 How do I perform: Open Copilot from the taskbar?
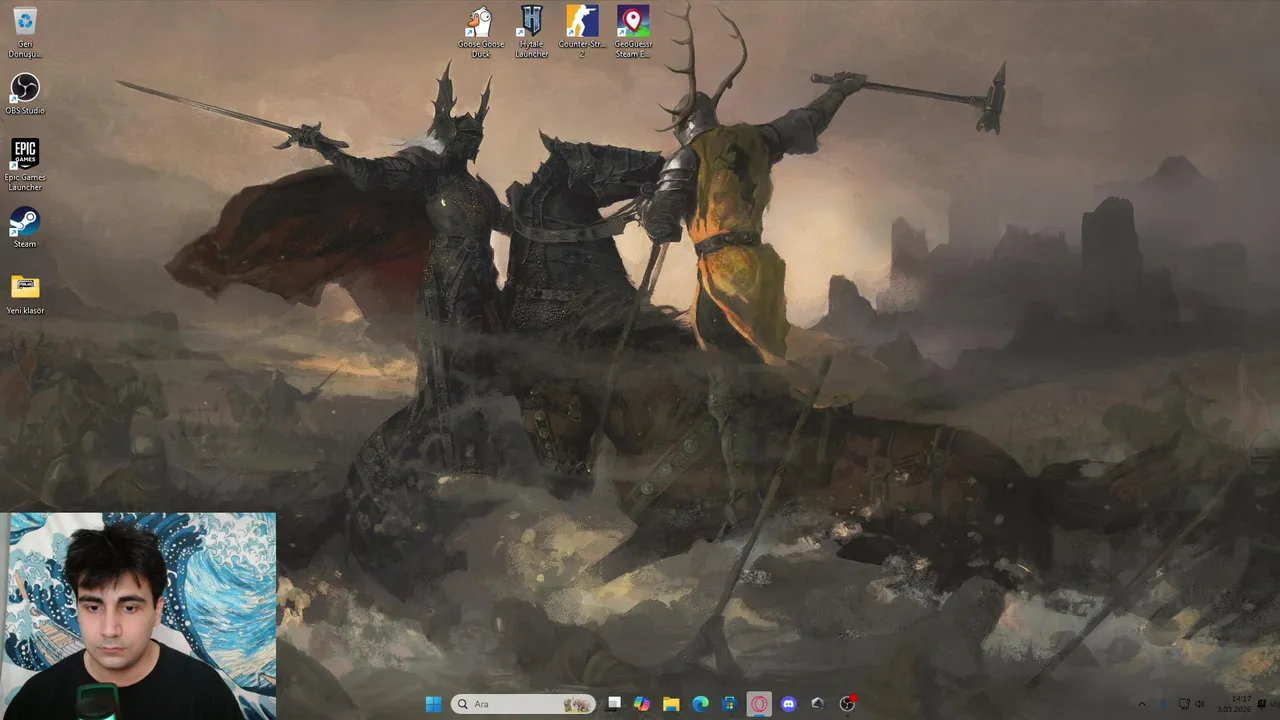click(642, 704)
